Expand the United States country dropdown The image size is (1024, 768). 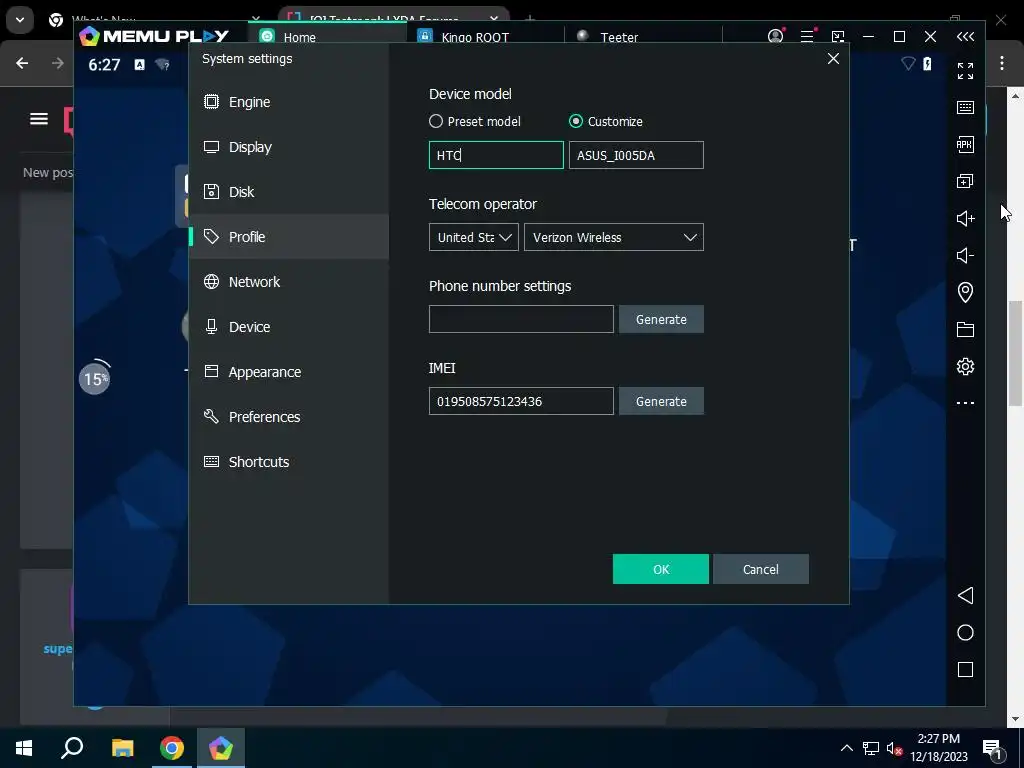(x=473, y=237)
